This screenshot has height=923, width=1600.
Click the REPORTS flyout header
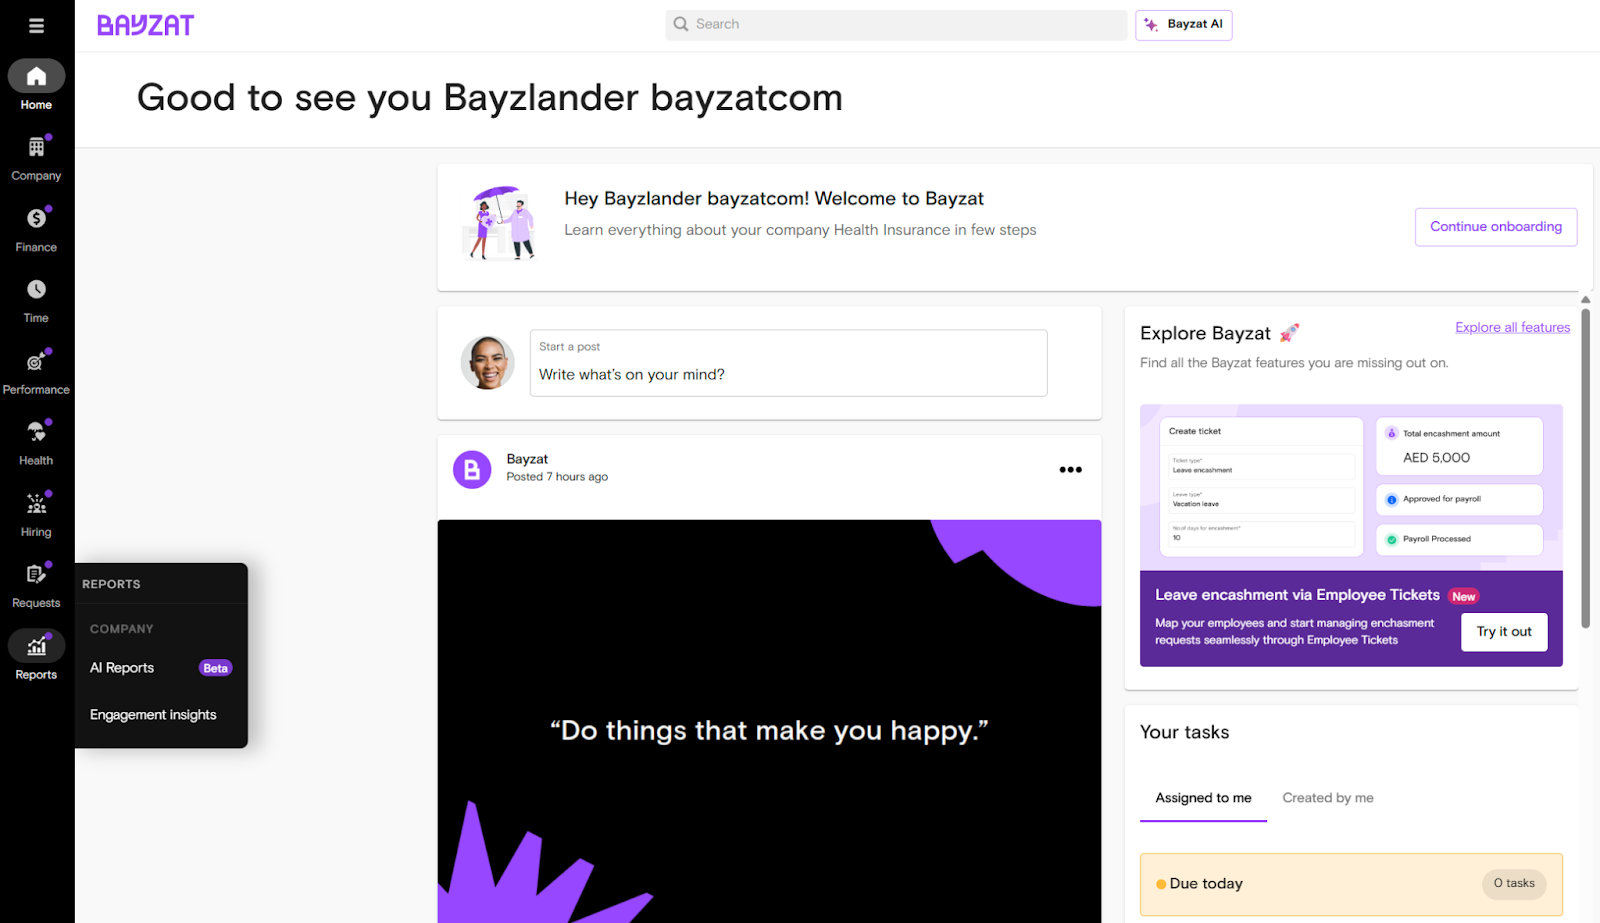click(111, 584)
